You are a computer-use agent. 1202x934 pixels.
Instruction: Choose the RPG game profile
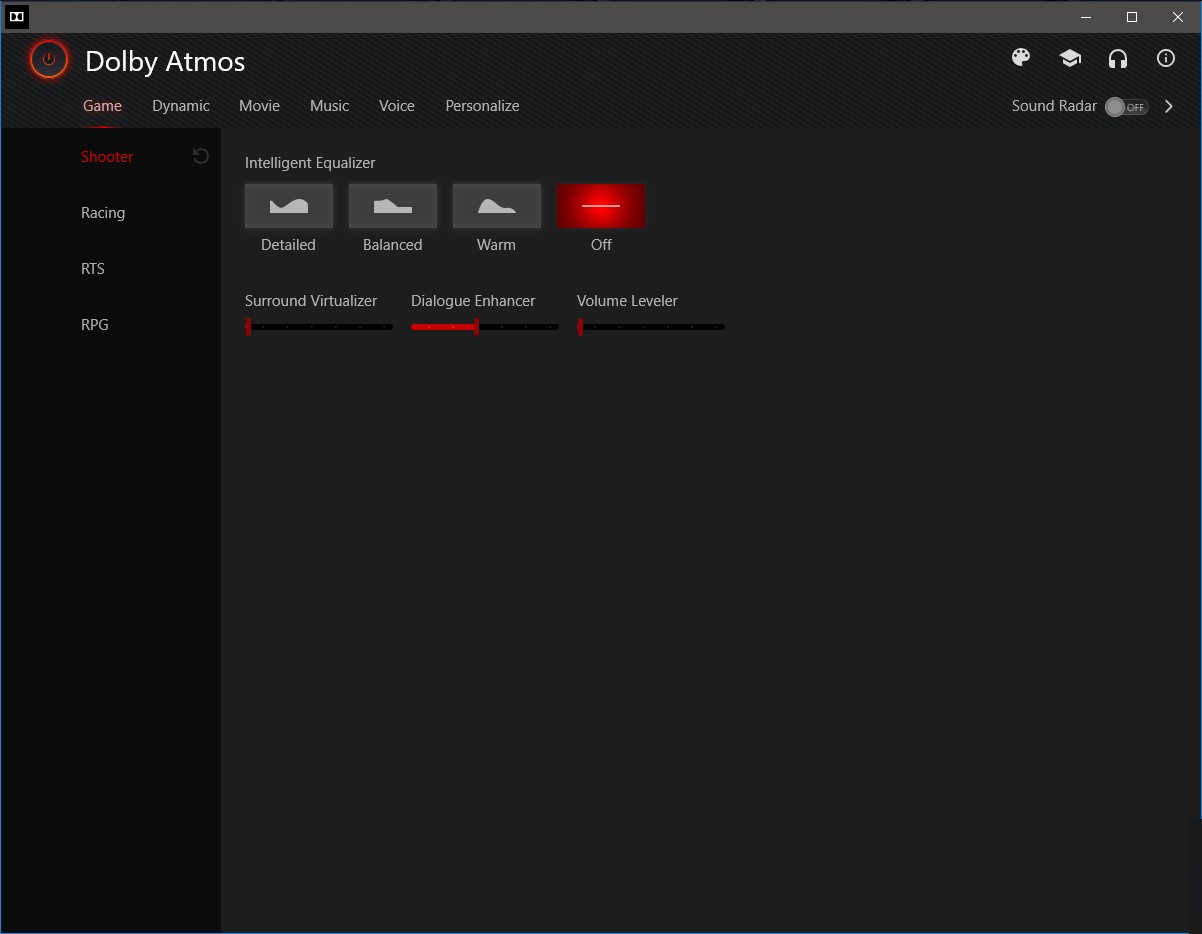(95, 325)
